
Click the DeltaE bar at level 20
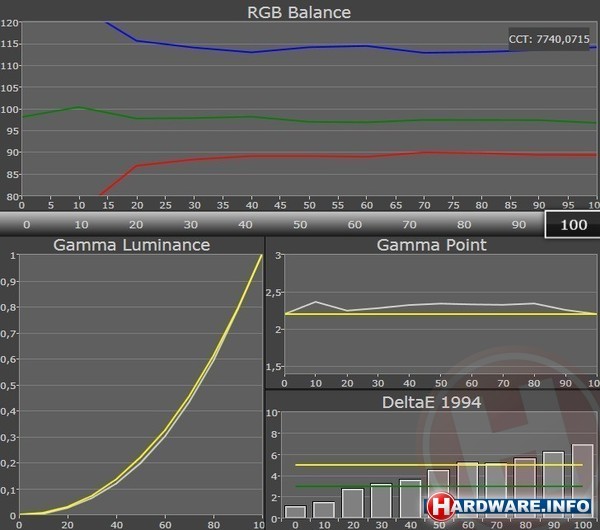[x=353, y=503]
